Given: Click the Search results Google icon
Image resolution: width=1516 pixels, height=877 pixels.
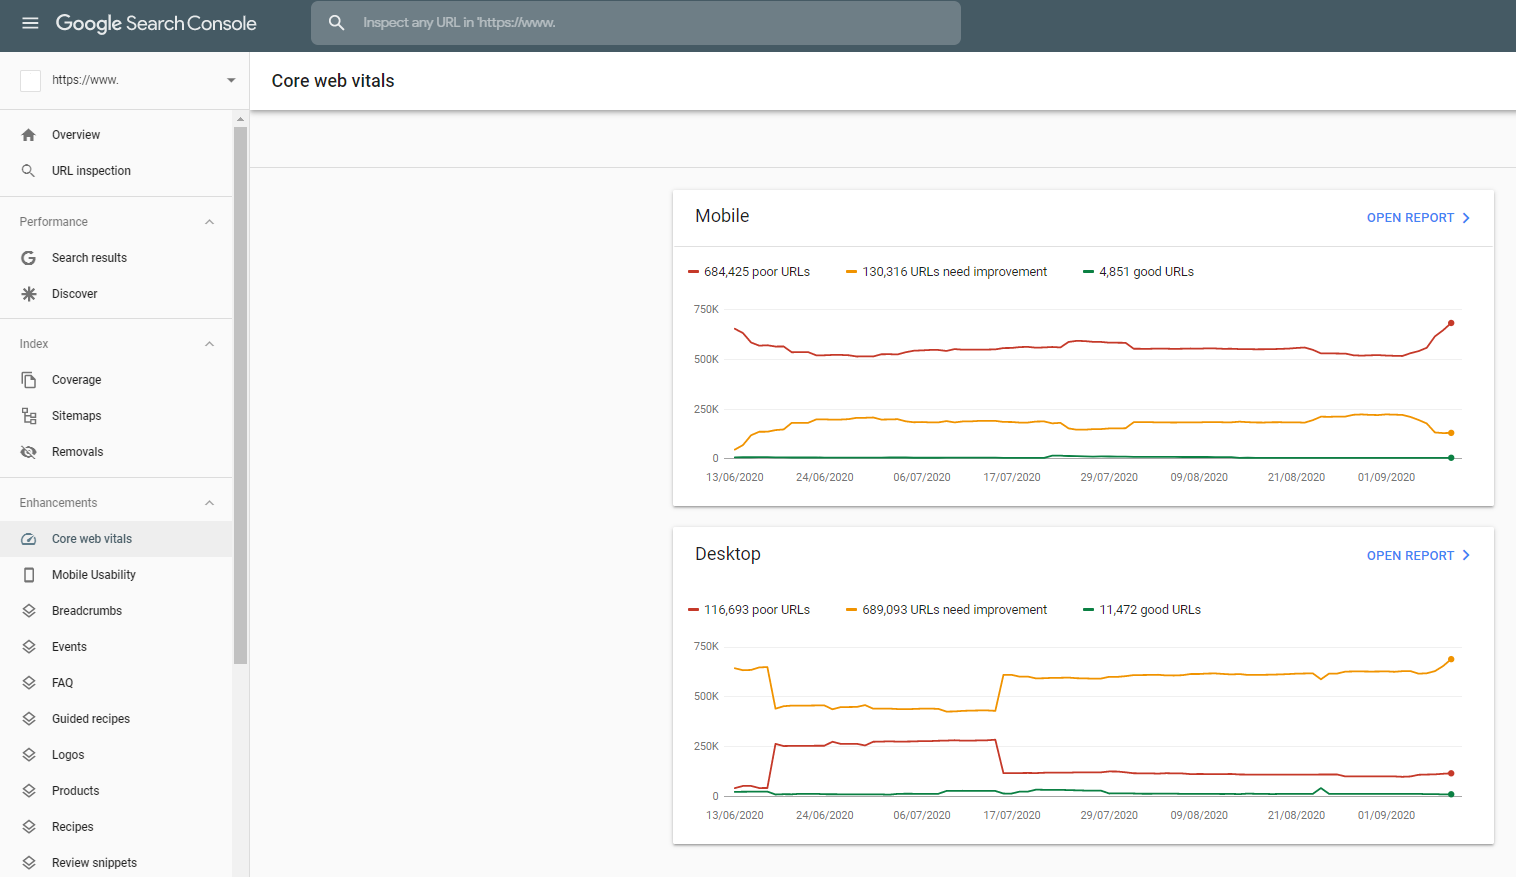Looking at the screenshot, I should tap(29, 258).
